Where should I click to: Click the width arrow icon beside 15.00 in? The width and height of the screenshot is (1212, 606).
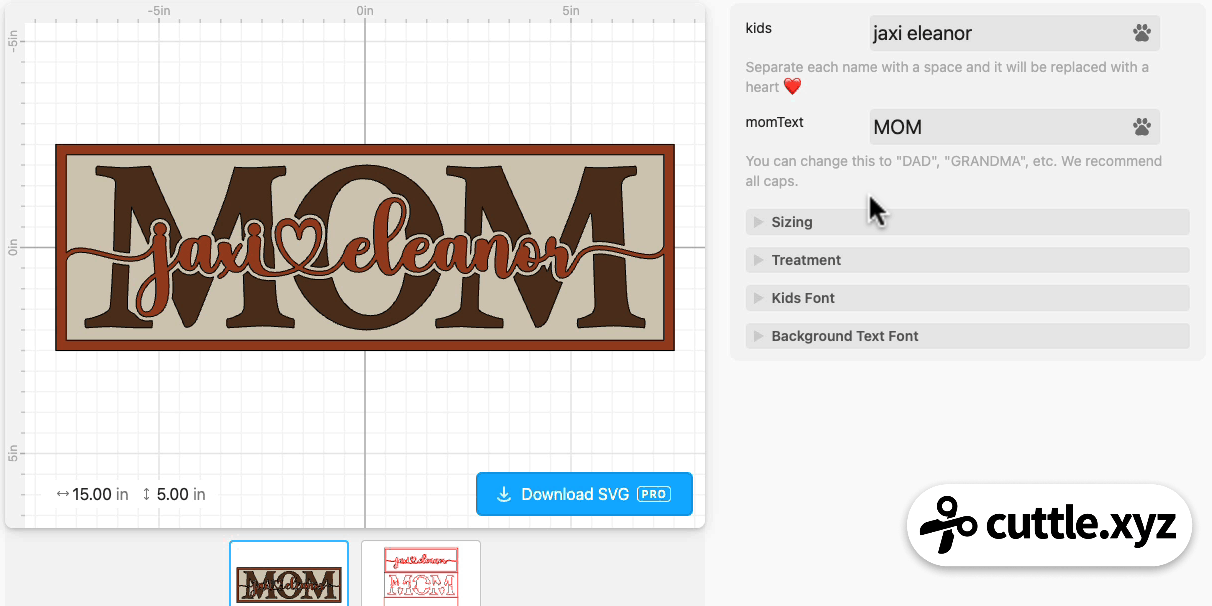coord(63,494)
